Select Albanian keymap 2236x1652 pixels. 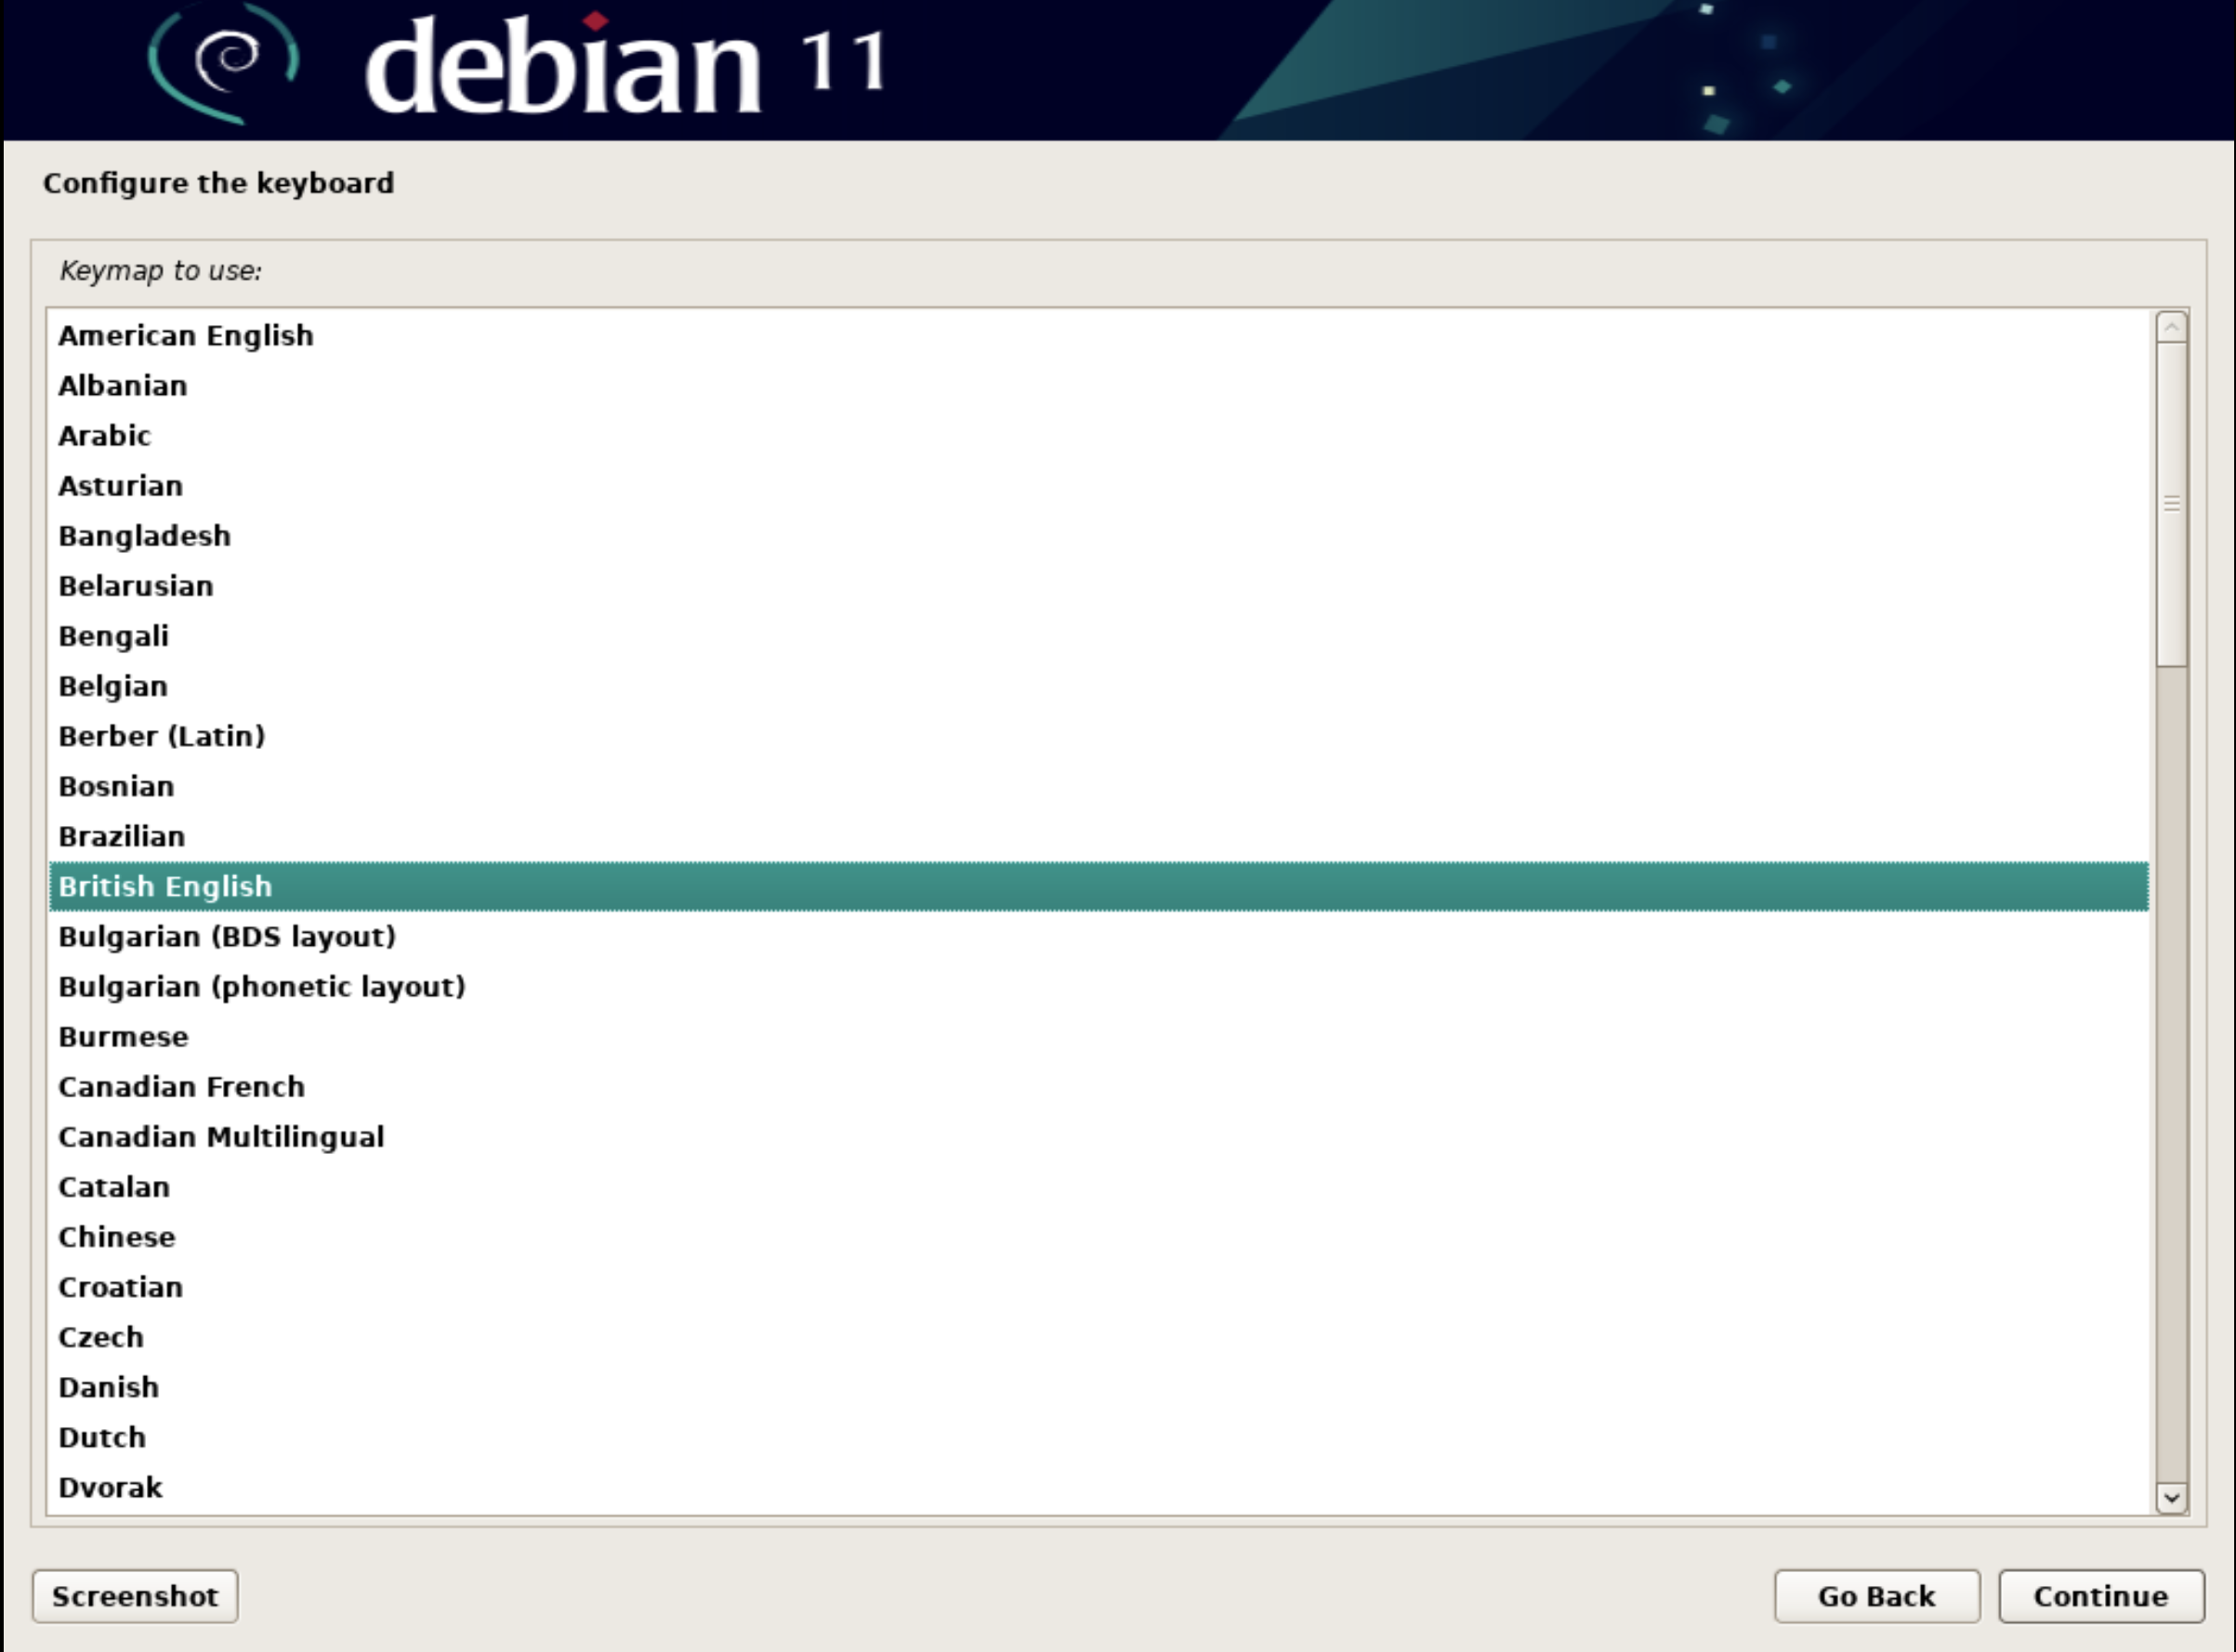[x=1099, y=385]
